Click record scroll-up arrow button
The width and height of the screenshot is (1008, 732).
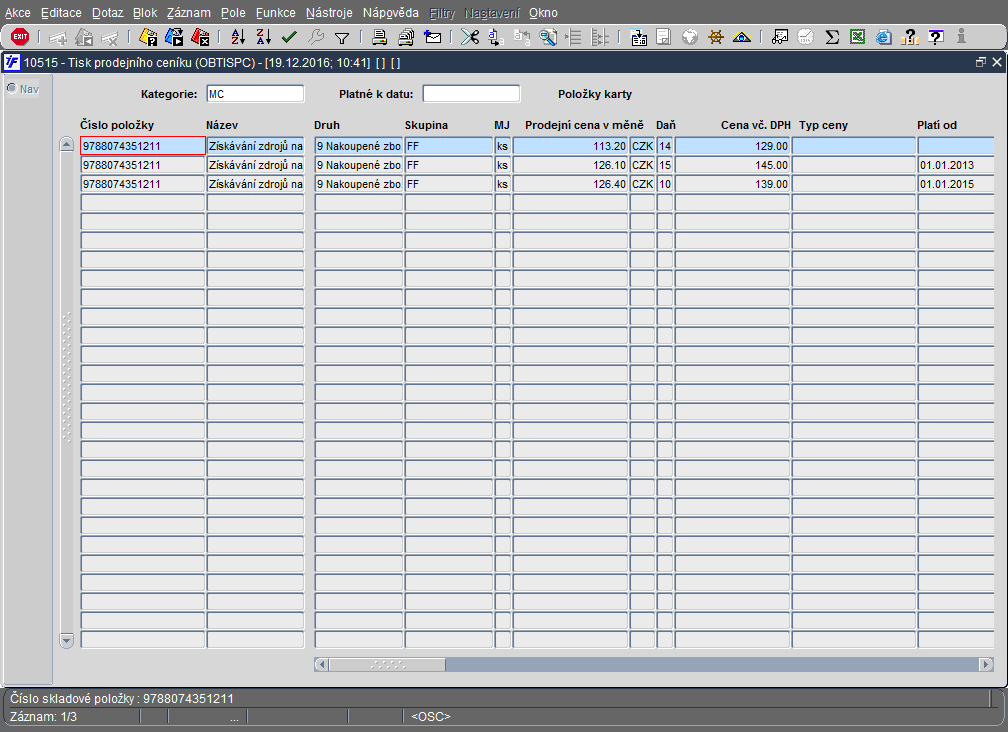(x=66, y=144)
